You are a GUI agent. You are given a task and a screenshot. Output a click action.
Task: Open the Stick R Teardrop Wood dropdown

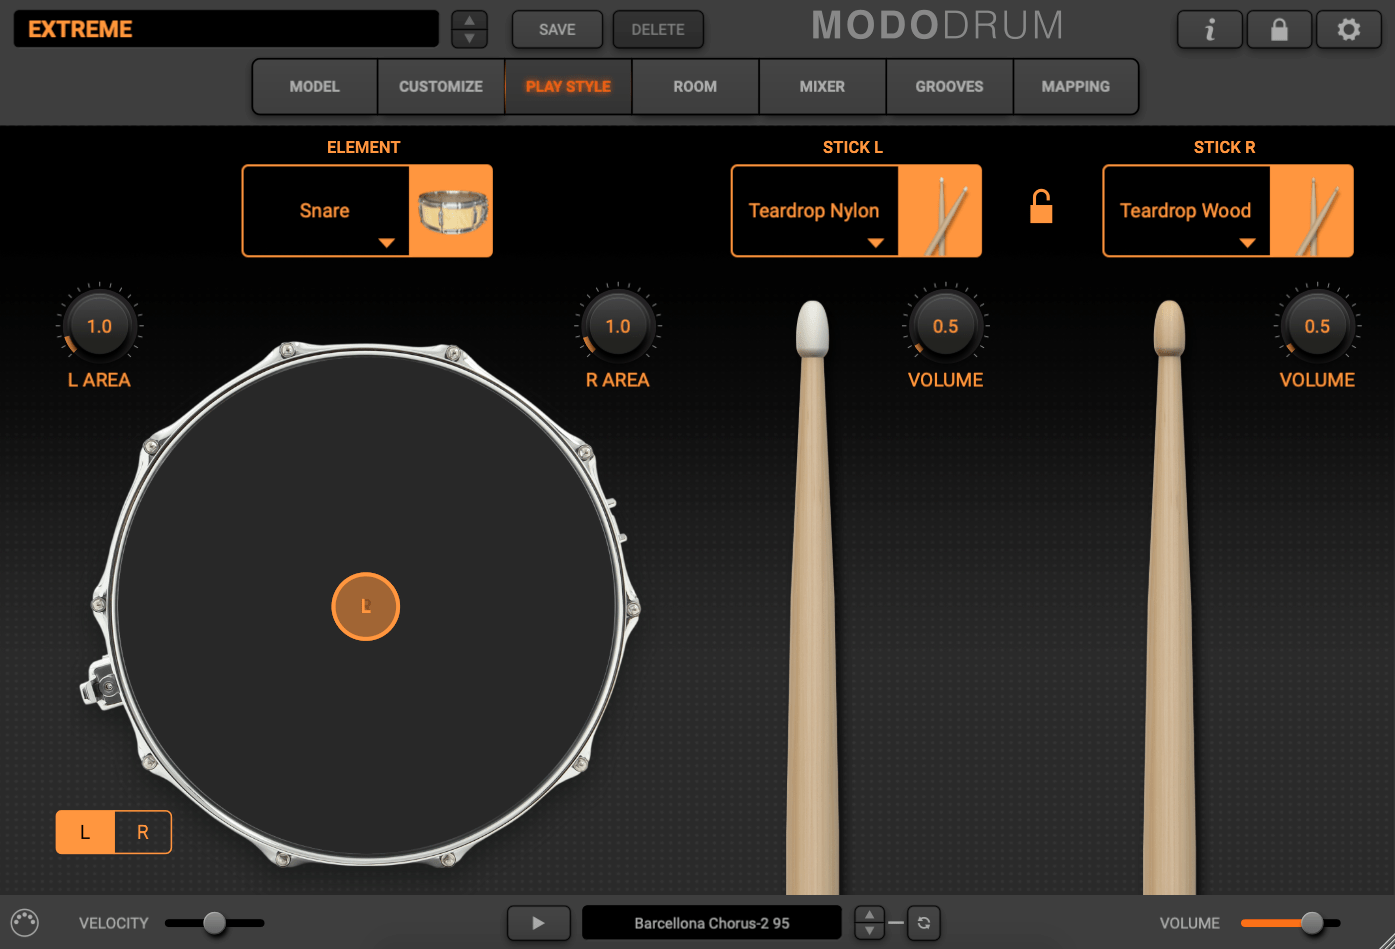[x=1186, y=211]
